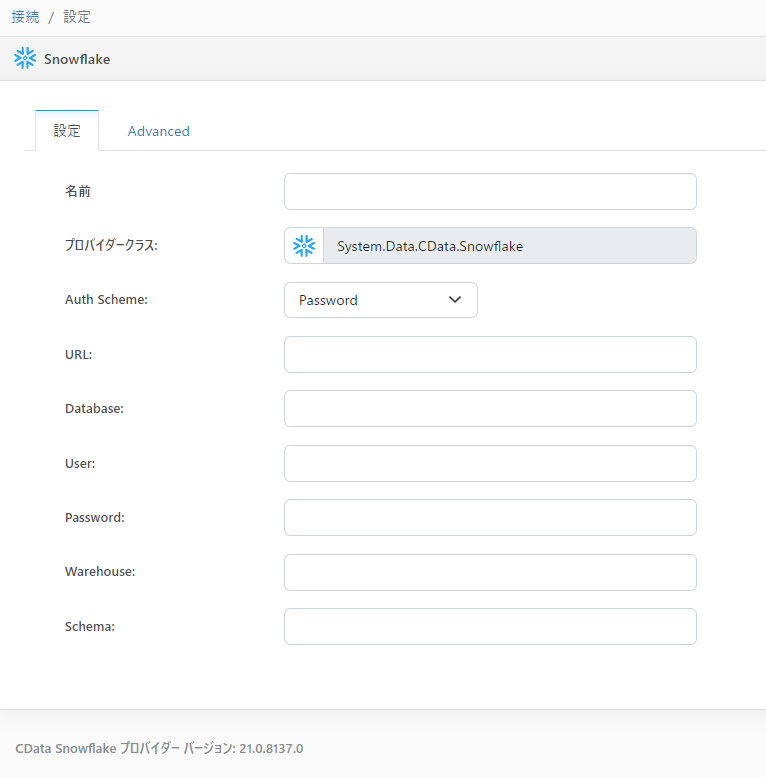Click the Warehouse: label
This screenshot has width=766, height=777.
click(x=100, y=571)
